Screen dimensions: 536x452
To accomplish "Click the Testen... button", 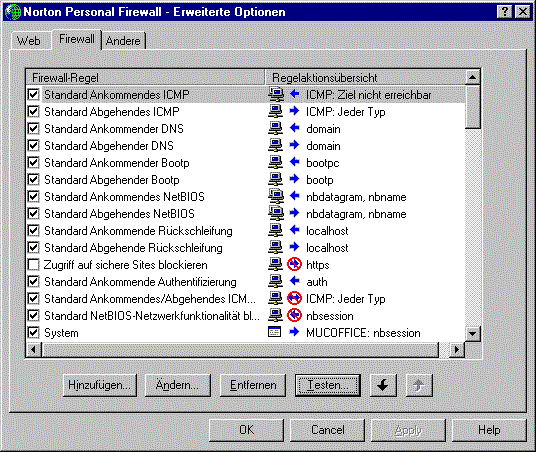I will (328, 385).
